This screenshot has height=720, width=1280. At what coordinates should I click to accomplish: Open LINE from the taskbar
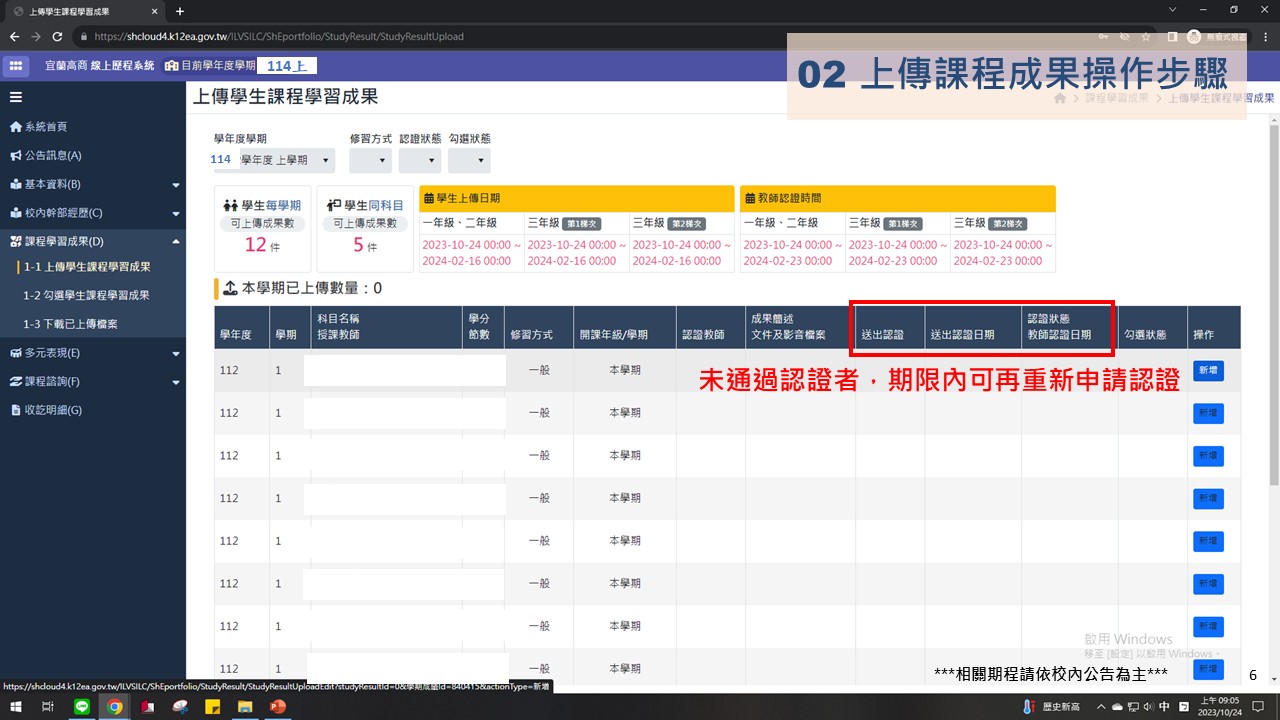[x=82, y=706]
